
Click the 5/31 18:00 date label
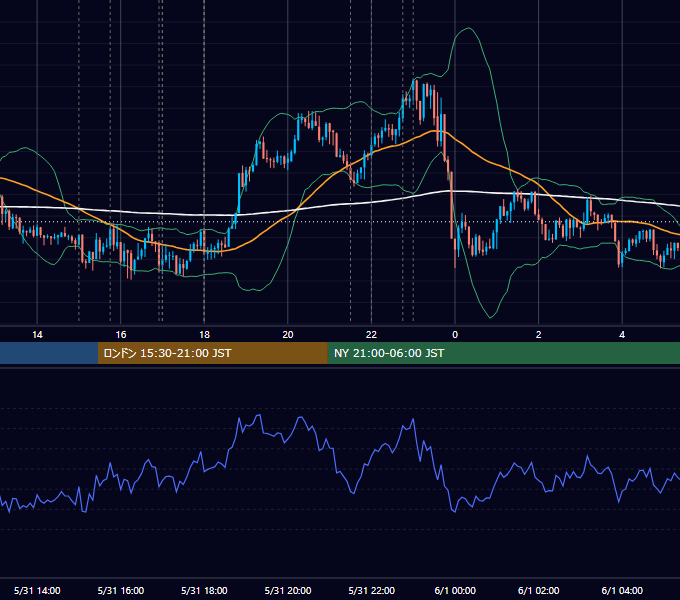[204, 590]
